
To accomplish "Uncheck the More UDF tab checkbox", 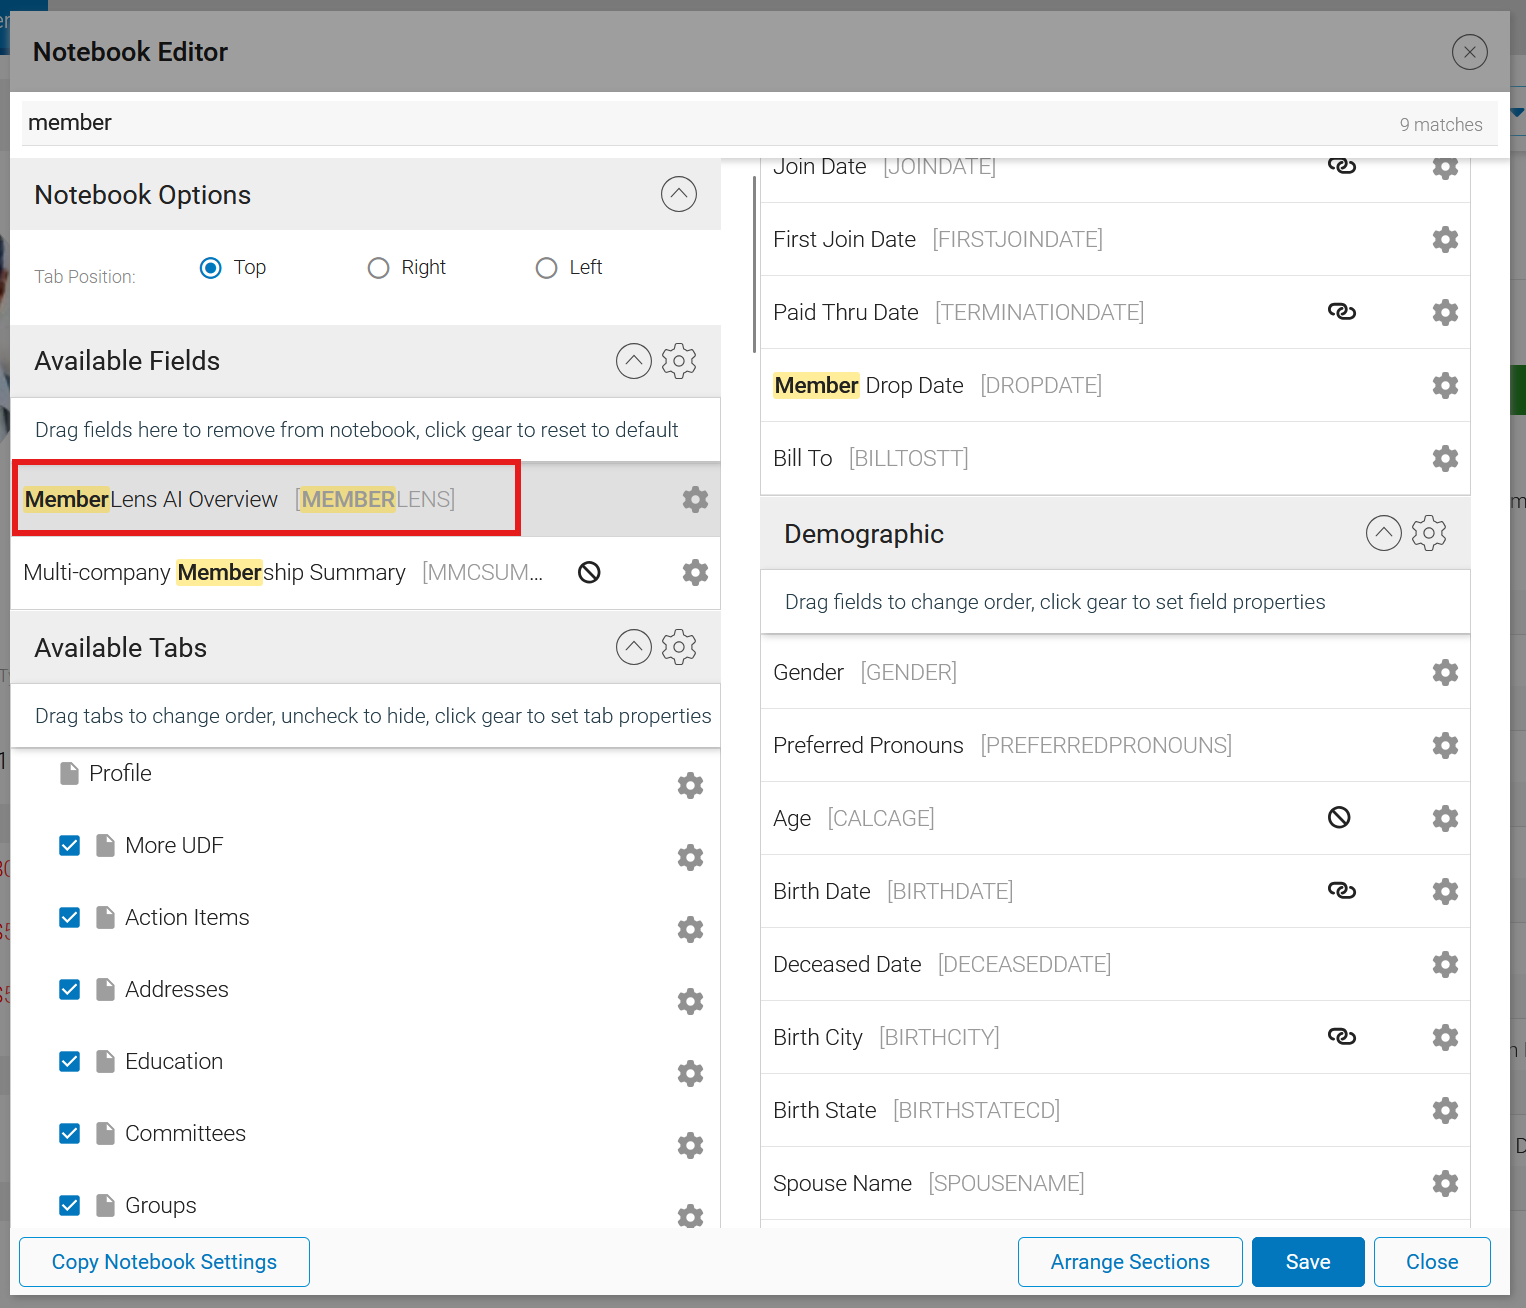I will pos(69,845).
